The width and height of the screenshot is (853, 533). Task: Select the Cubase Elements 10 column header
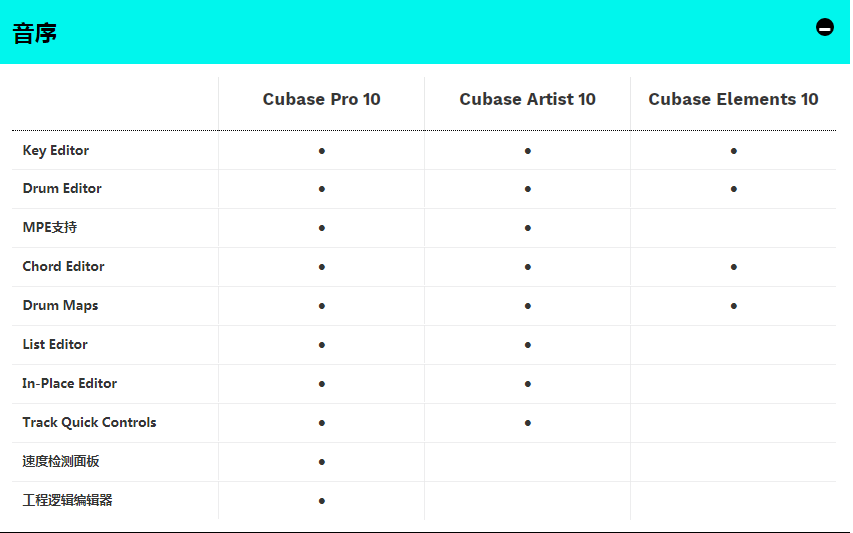[x=733, y=99]
